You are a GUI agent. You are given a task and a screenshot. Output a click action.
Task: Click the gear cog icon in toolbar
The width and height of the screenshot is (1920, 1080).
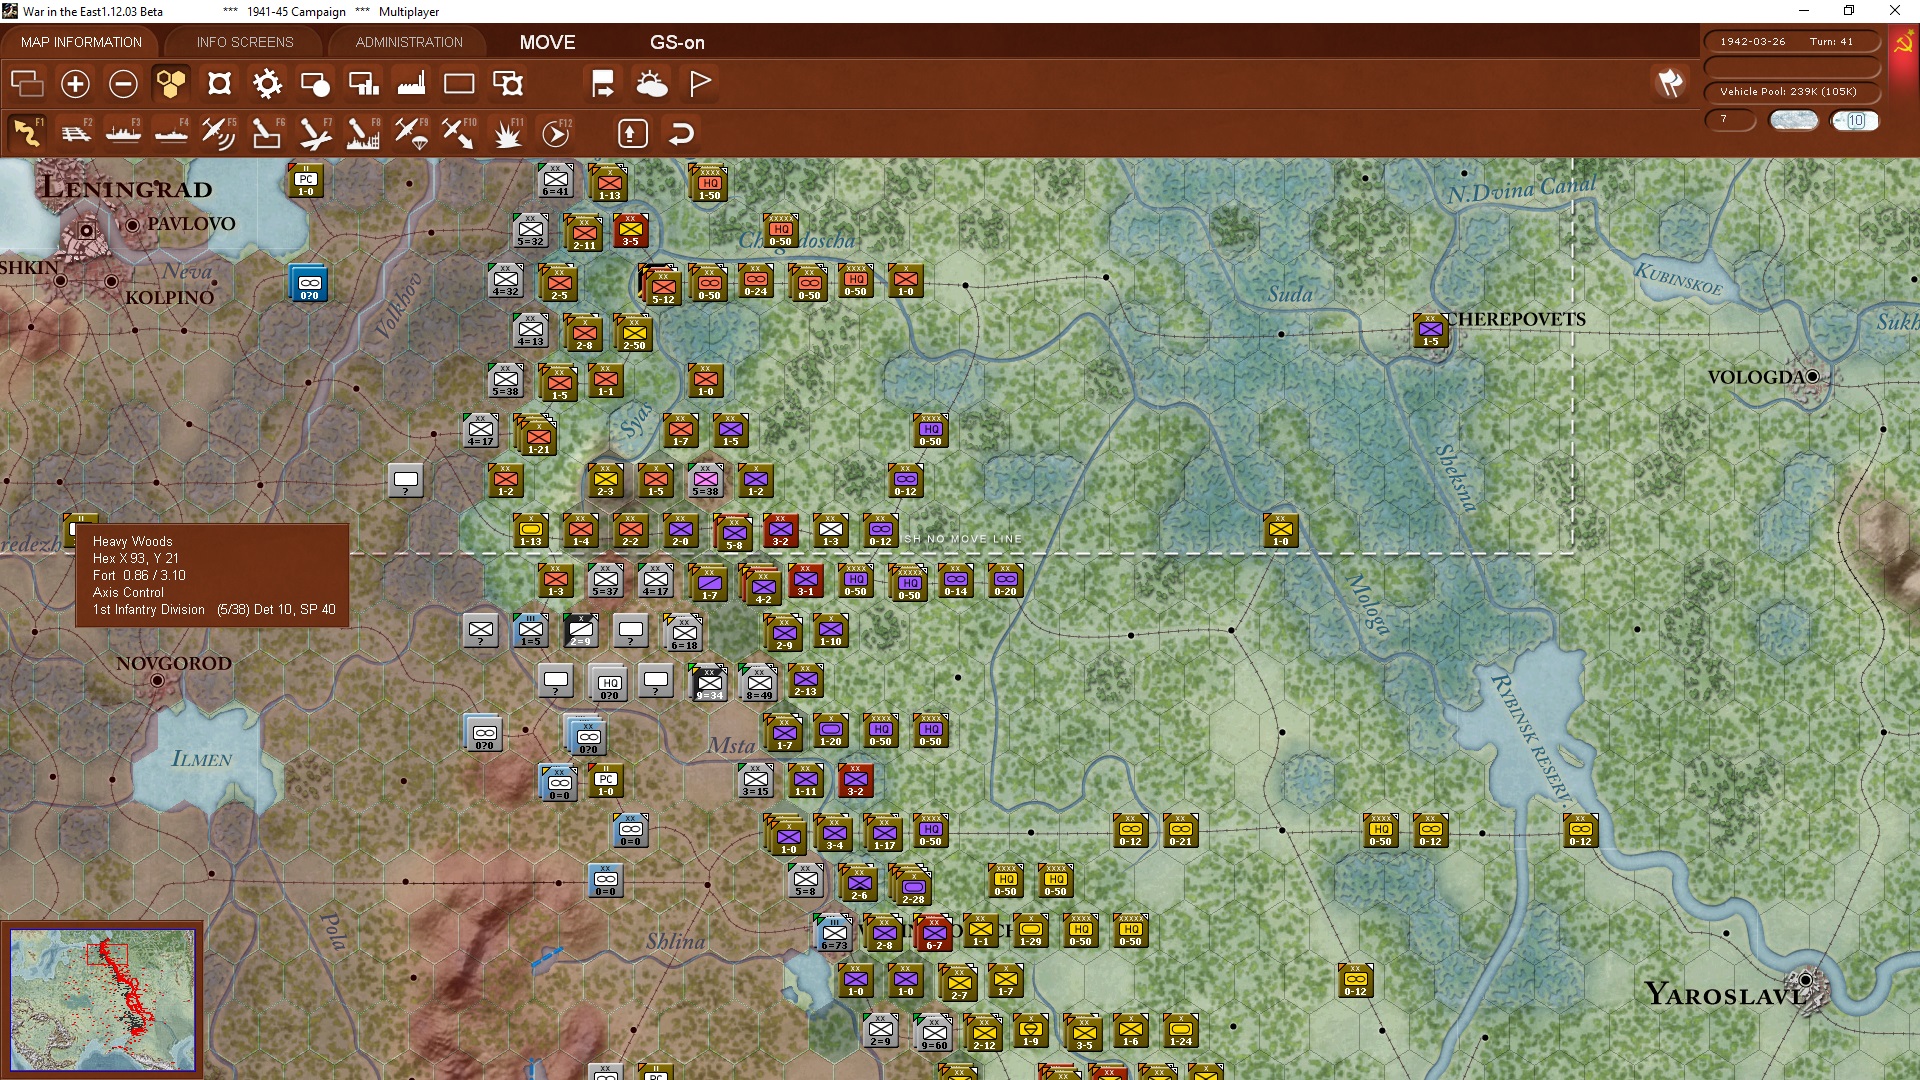pos(267,84)
